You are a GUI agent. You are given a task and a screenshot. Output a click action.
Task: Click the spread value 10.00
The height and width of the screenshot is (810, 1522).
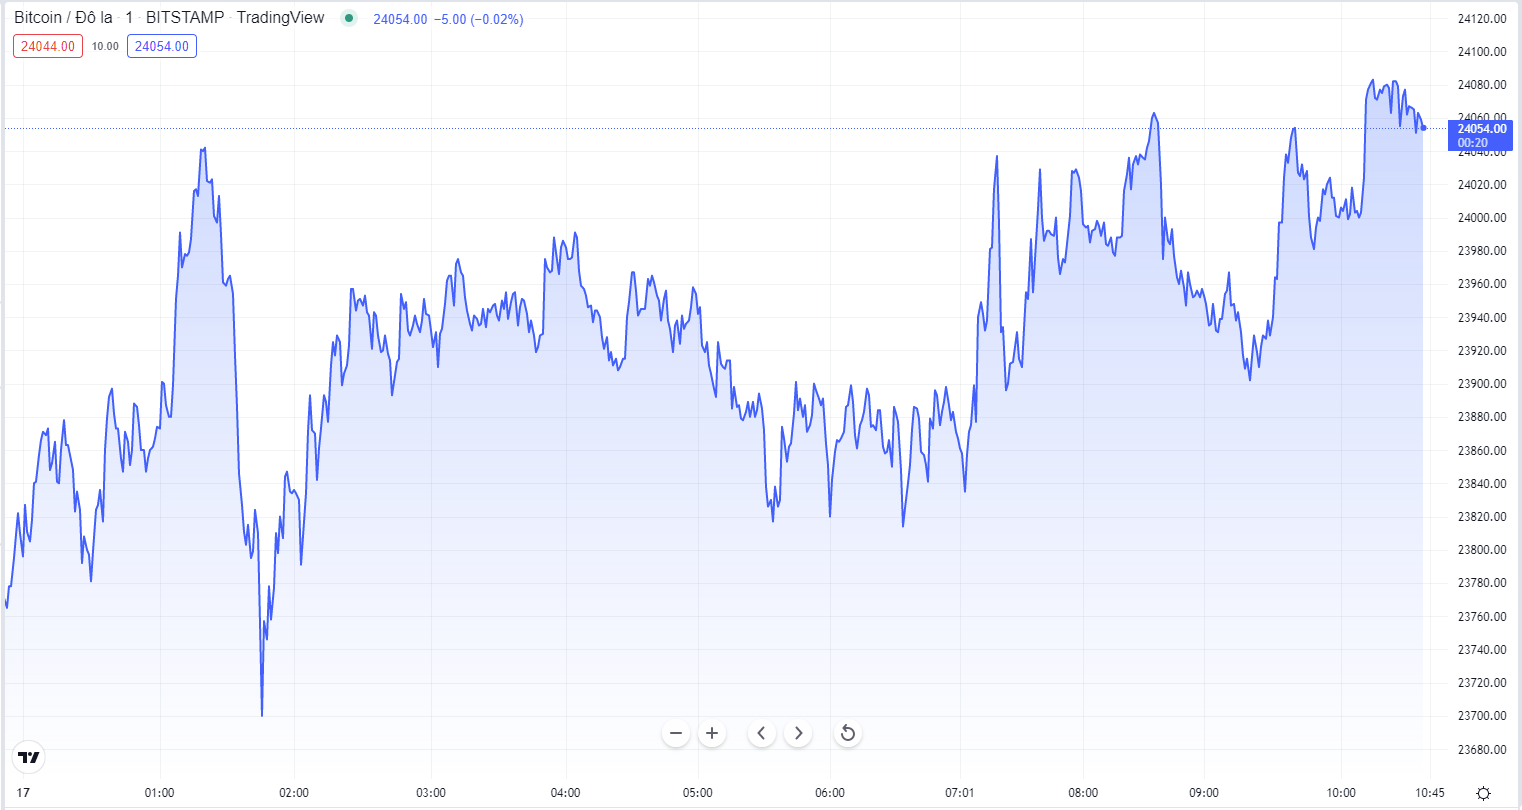coord(105,46)
